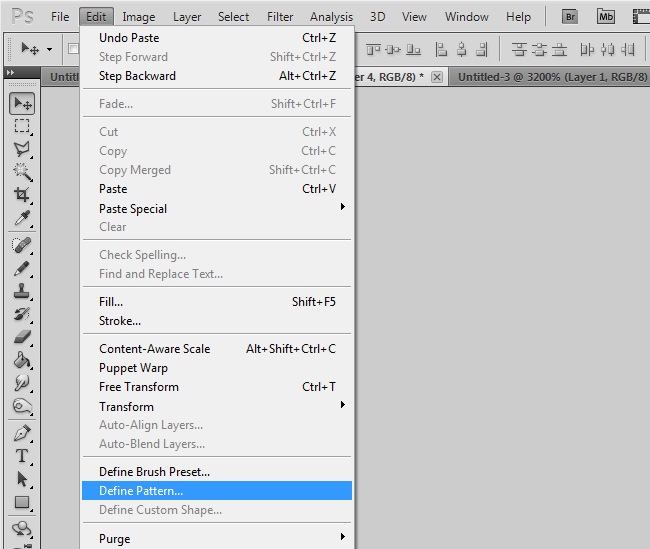The width and height of the screenshot is (650, 549).
Task: Choose the Horizontal Type tool
Action: pyautogui.click(x=22, y=456)
